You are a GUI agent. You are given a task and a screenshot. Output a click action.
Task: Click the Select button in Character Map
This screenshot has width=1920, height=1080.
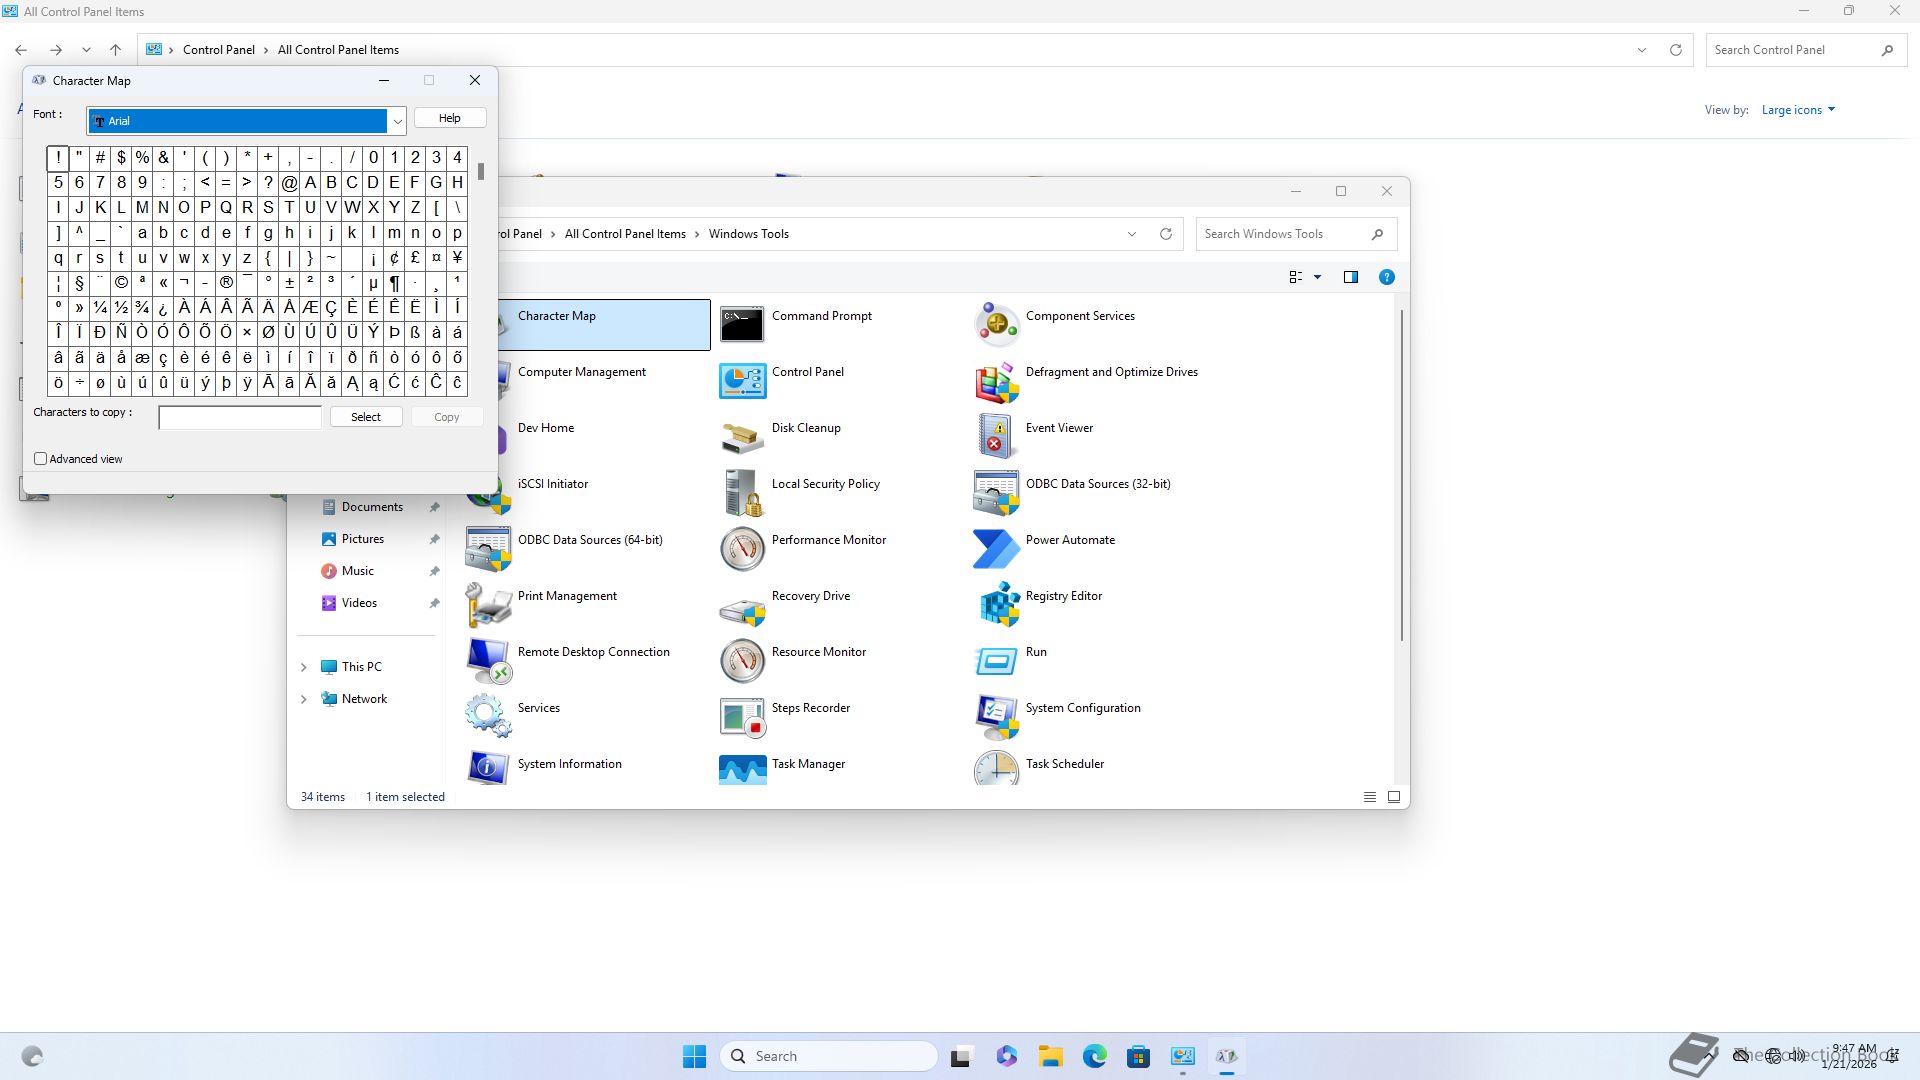[366, 417]
